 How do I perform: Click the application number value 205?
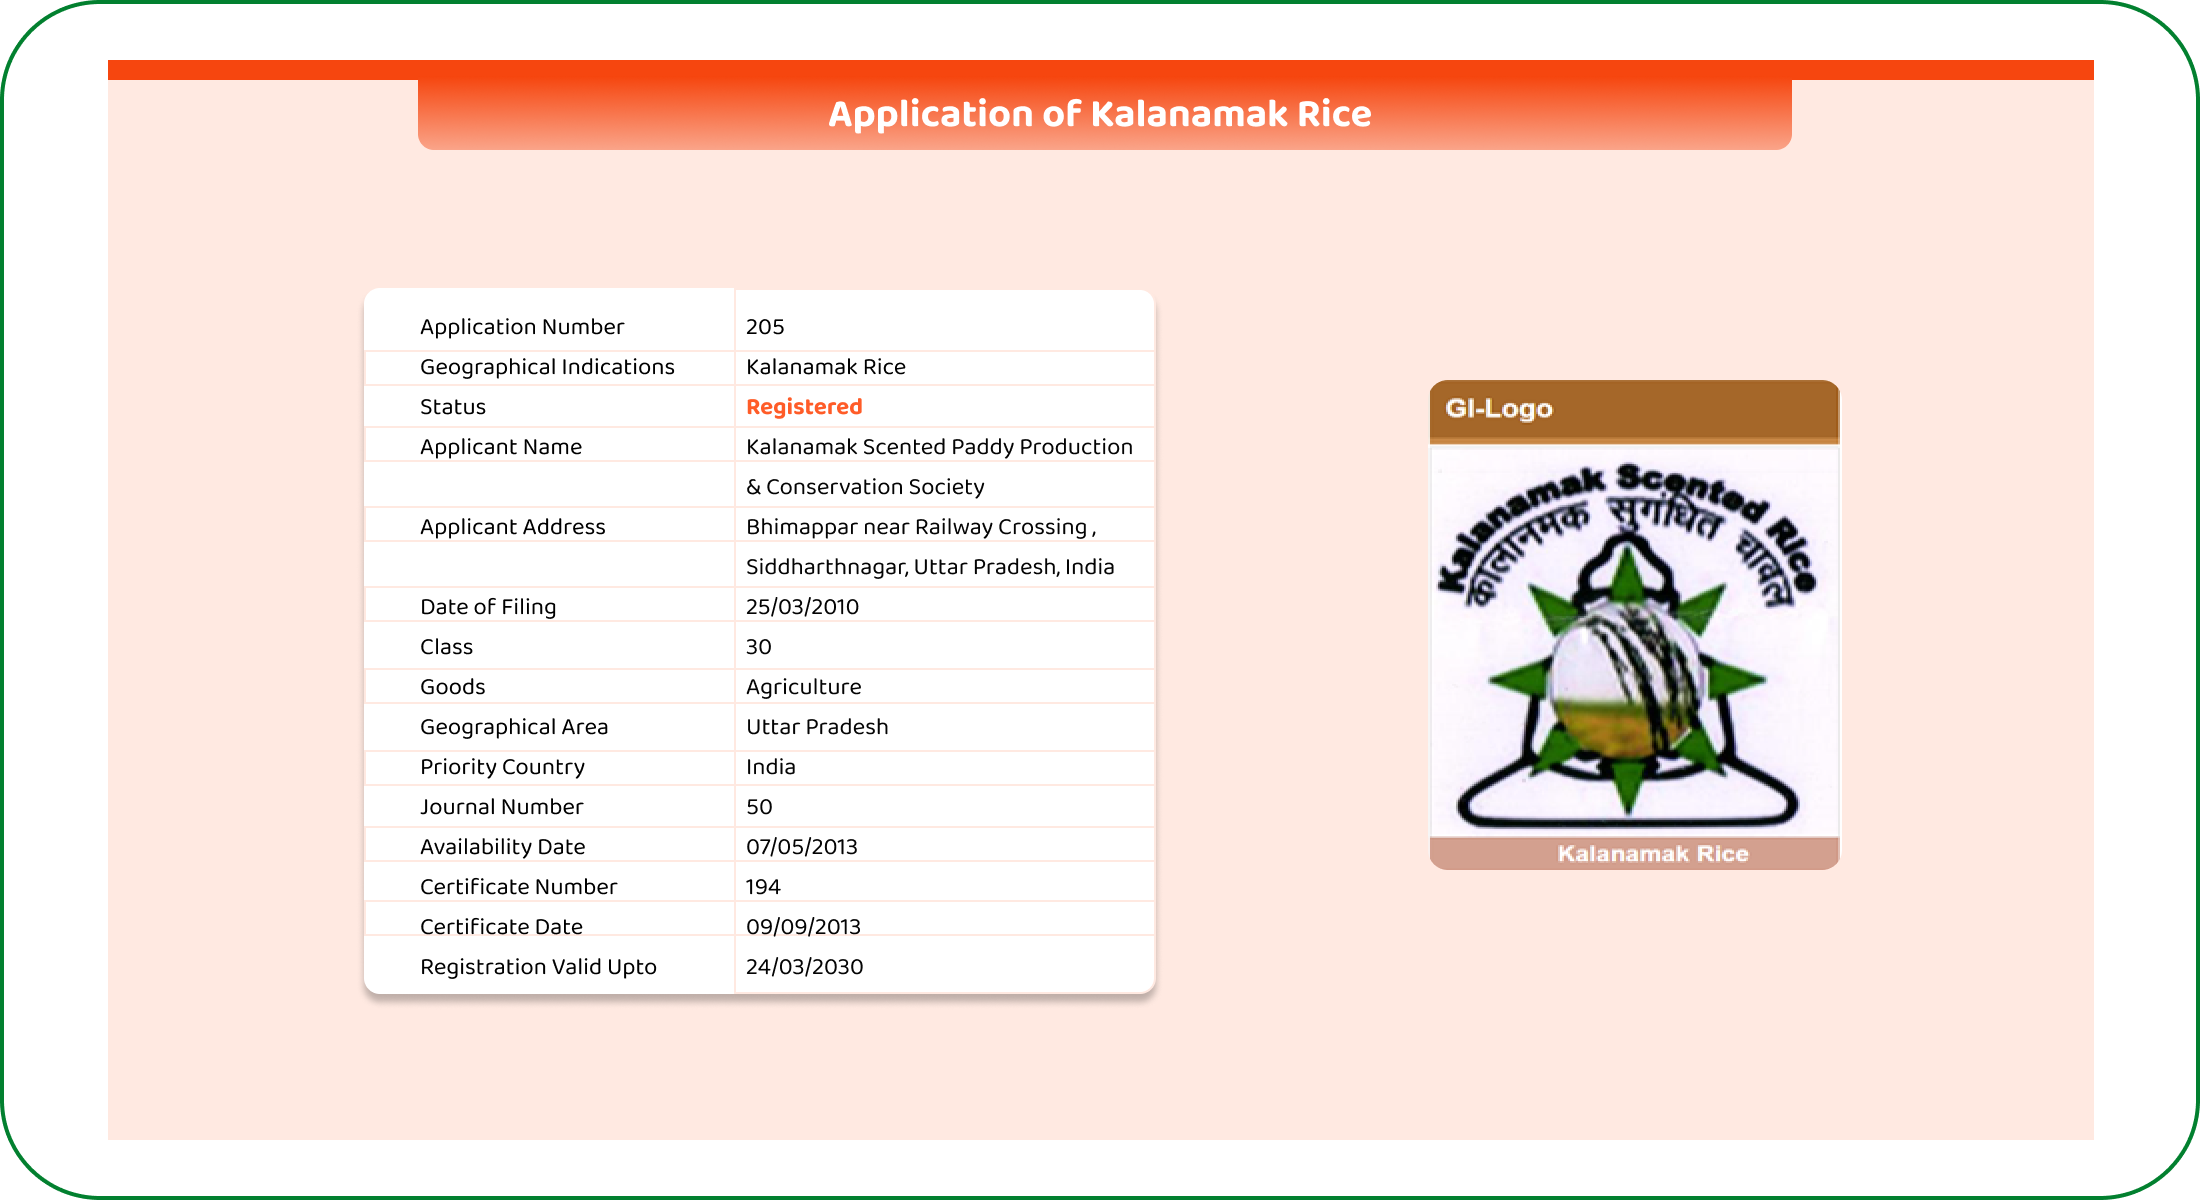(x=765, y=327)
